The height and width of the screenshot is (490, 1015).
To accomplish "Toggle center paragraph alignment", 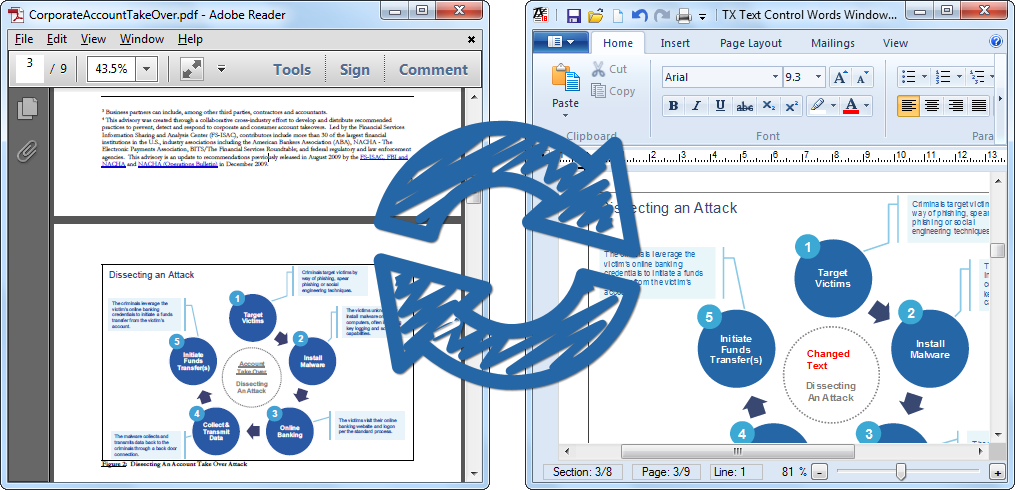I will pos(932,106).
